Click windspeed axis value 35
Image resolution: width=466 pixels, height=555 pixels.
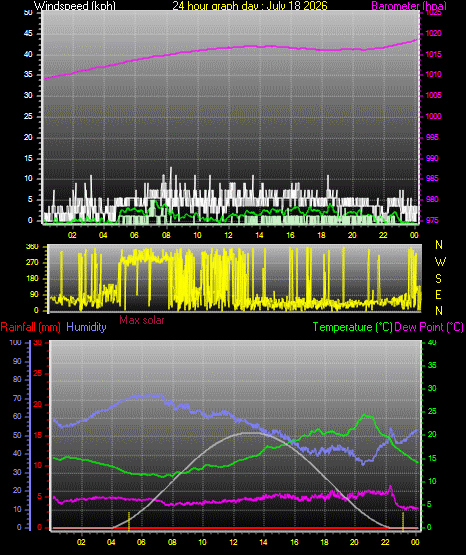pyautogui.click(x=28, y=74)
